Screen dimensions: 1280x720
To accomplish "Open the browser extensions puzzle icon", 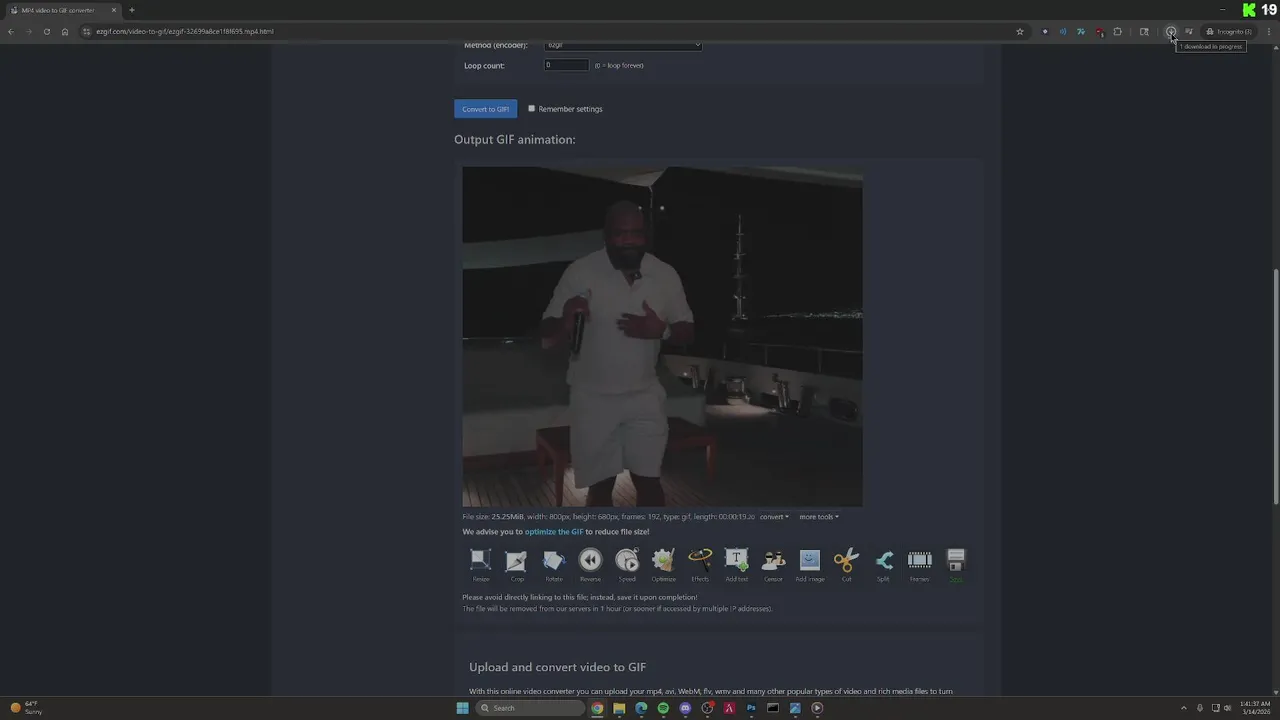I will [x=1117, y=31].
